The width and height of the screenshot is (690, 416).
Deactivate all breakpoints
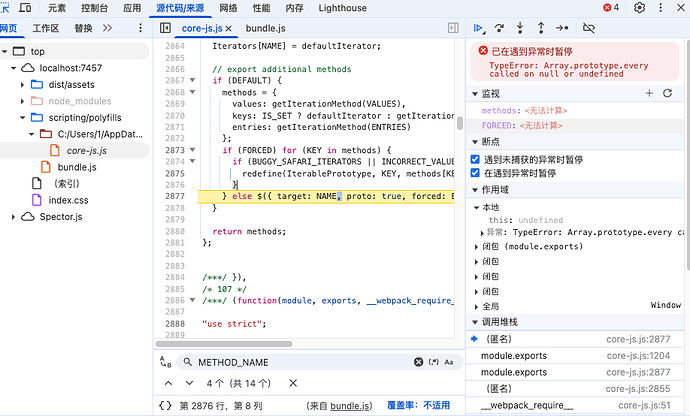tap(588, 28)
